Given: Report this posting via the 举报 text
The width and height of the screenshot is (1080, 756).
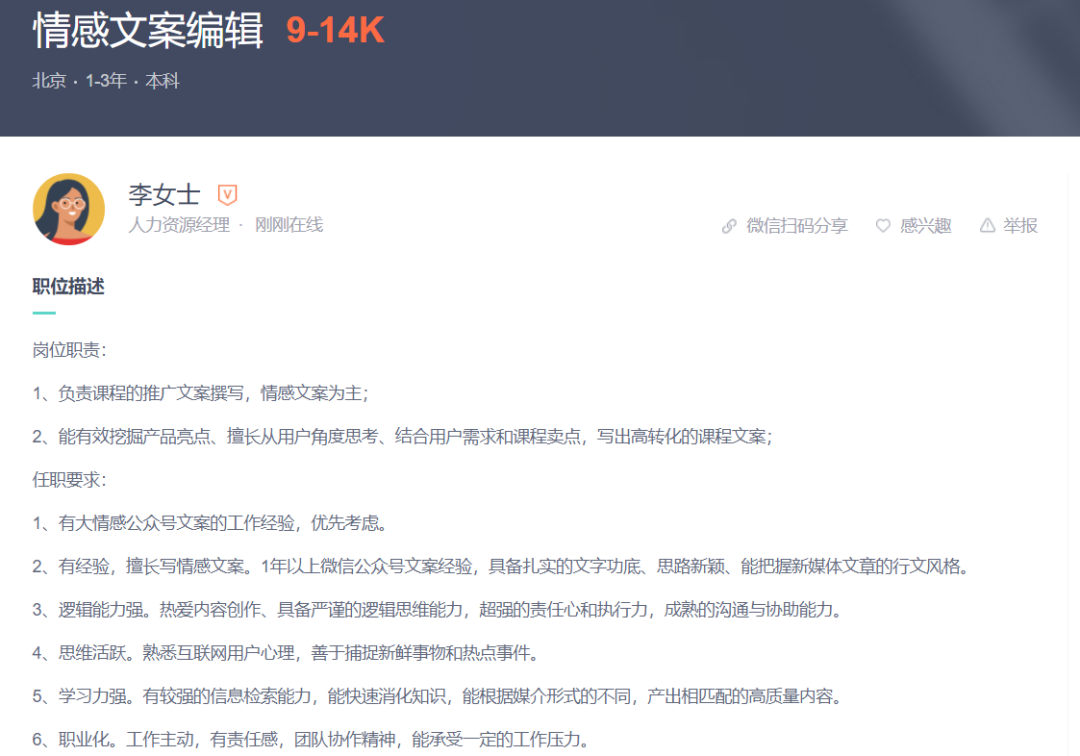Looking at the screenshot, I should coord(1020,226).
